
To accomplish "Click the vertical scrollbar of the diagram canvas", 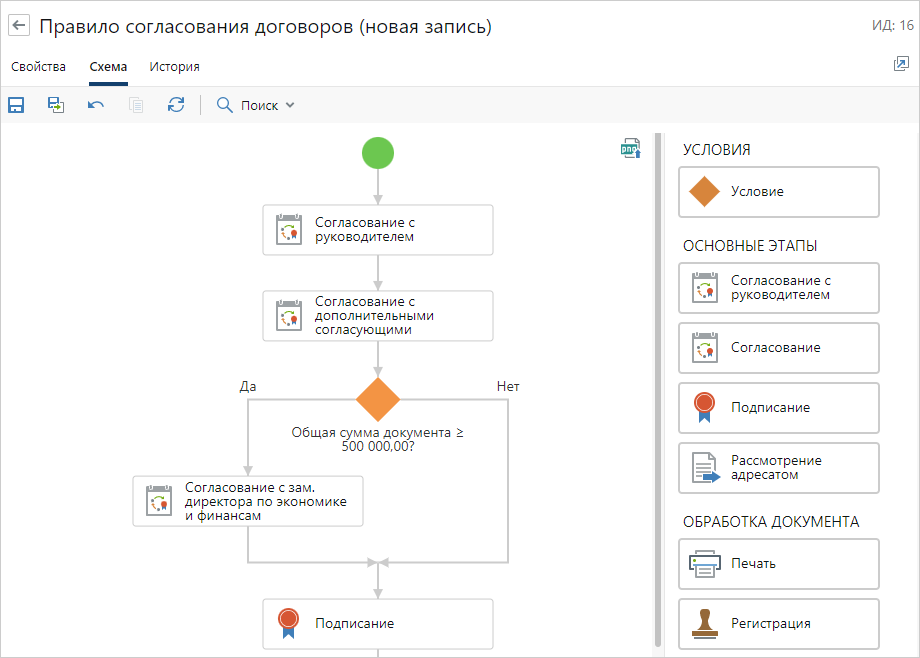I will pos(657,390).
